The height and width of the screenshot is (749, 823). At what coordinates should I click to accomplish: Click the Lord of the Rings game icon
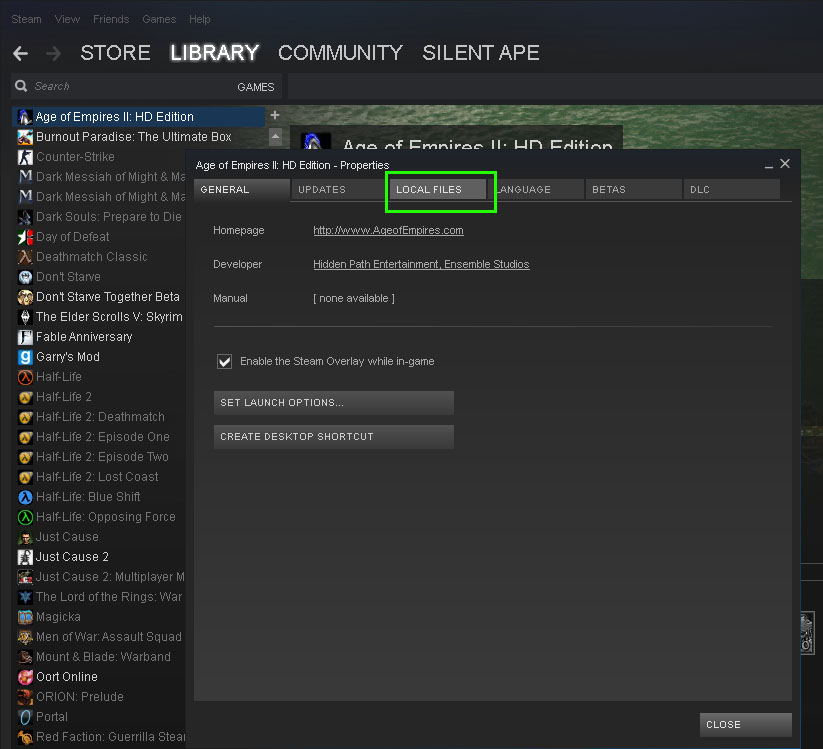coord(25,597)
